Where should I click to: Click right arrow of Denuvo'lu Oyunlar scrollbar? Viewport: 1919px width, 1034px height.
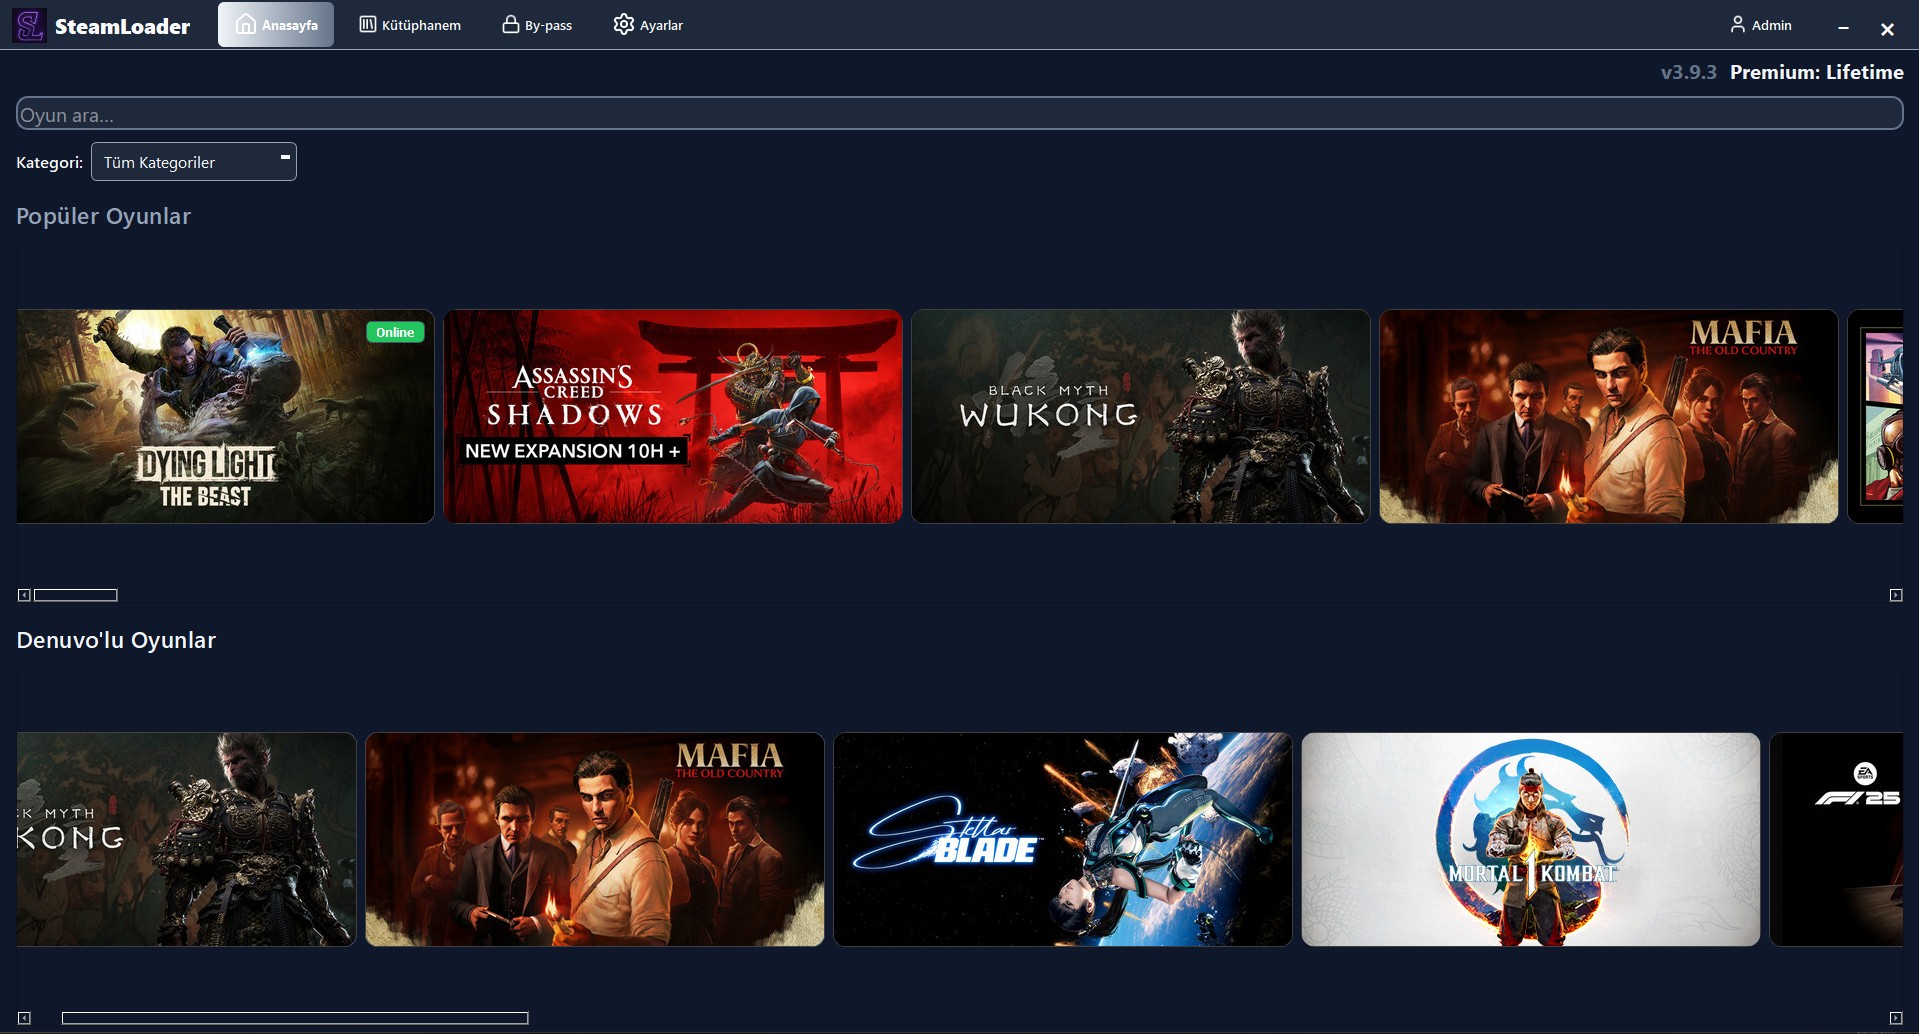1895,1018
